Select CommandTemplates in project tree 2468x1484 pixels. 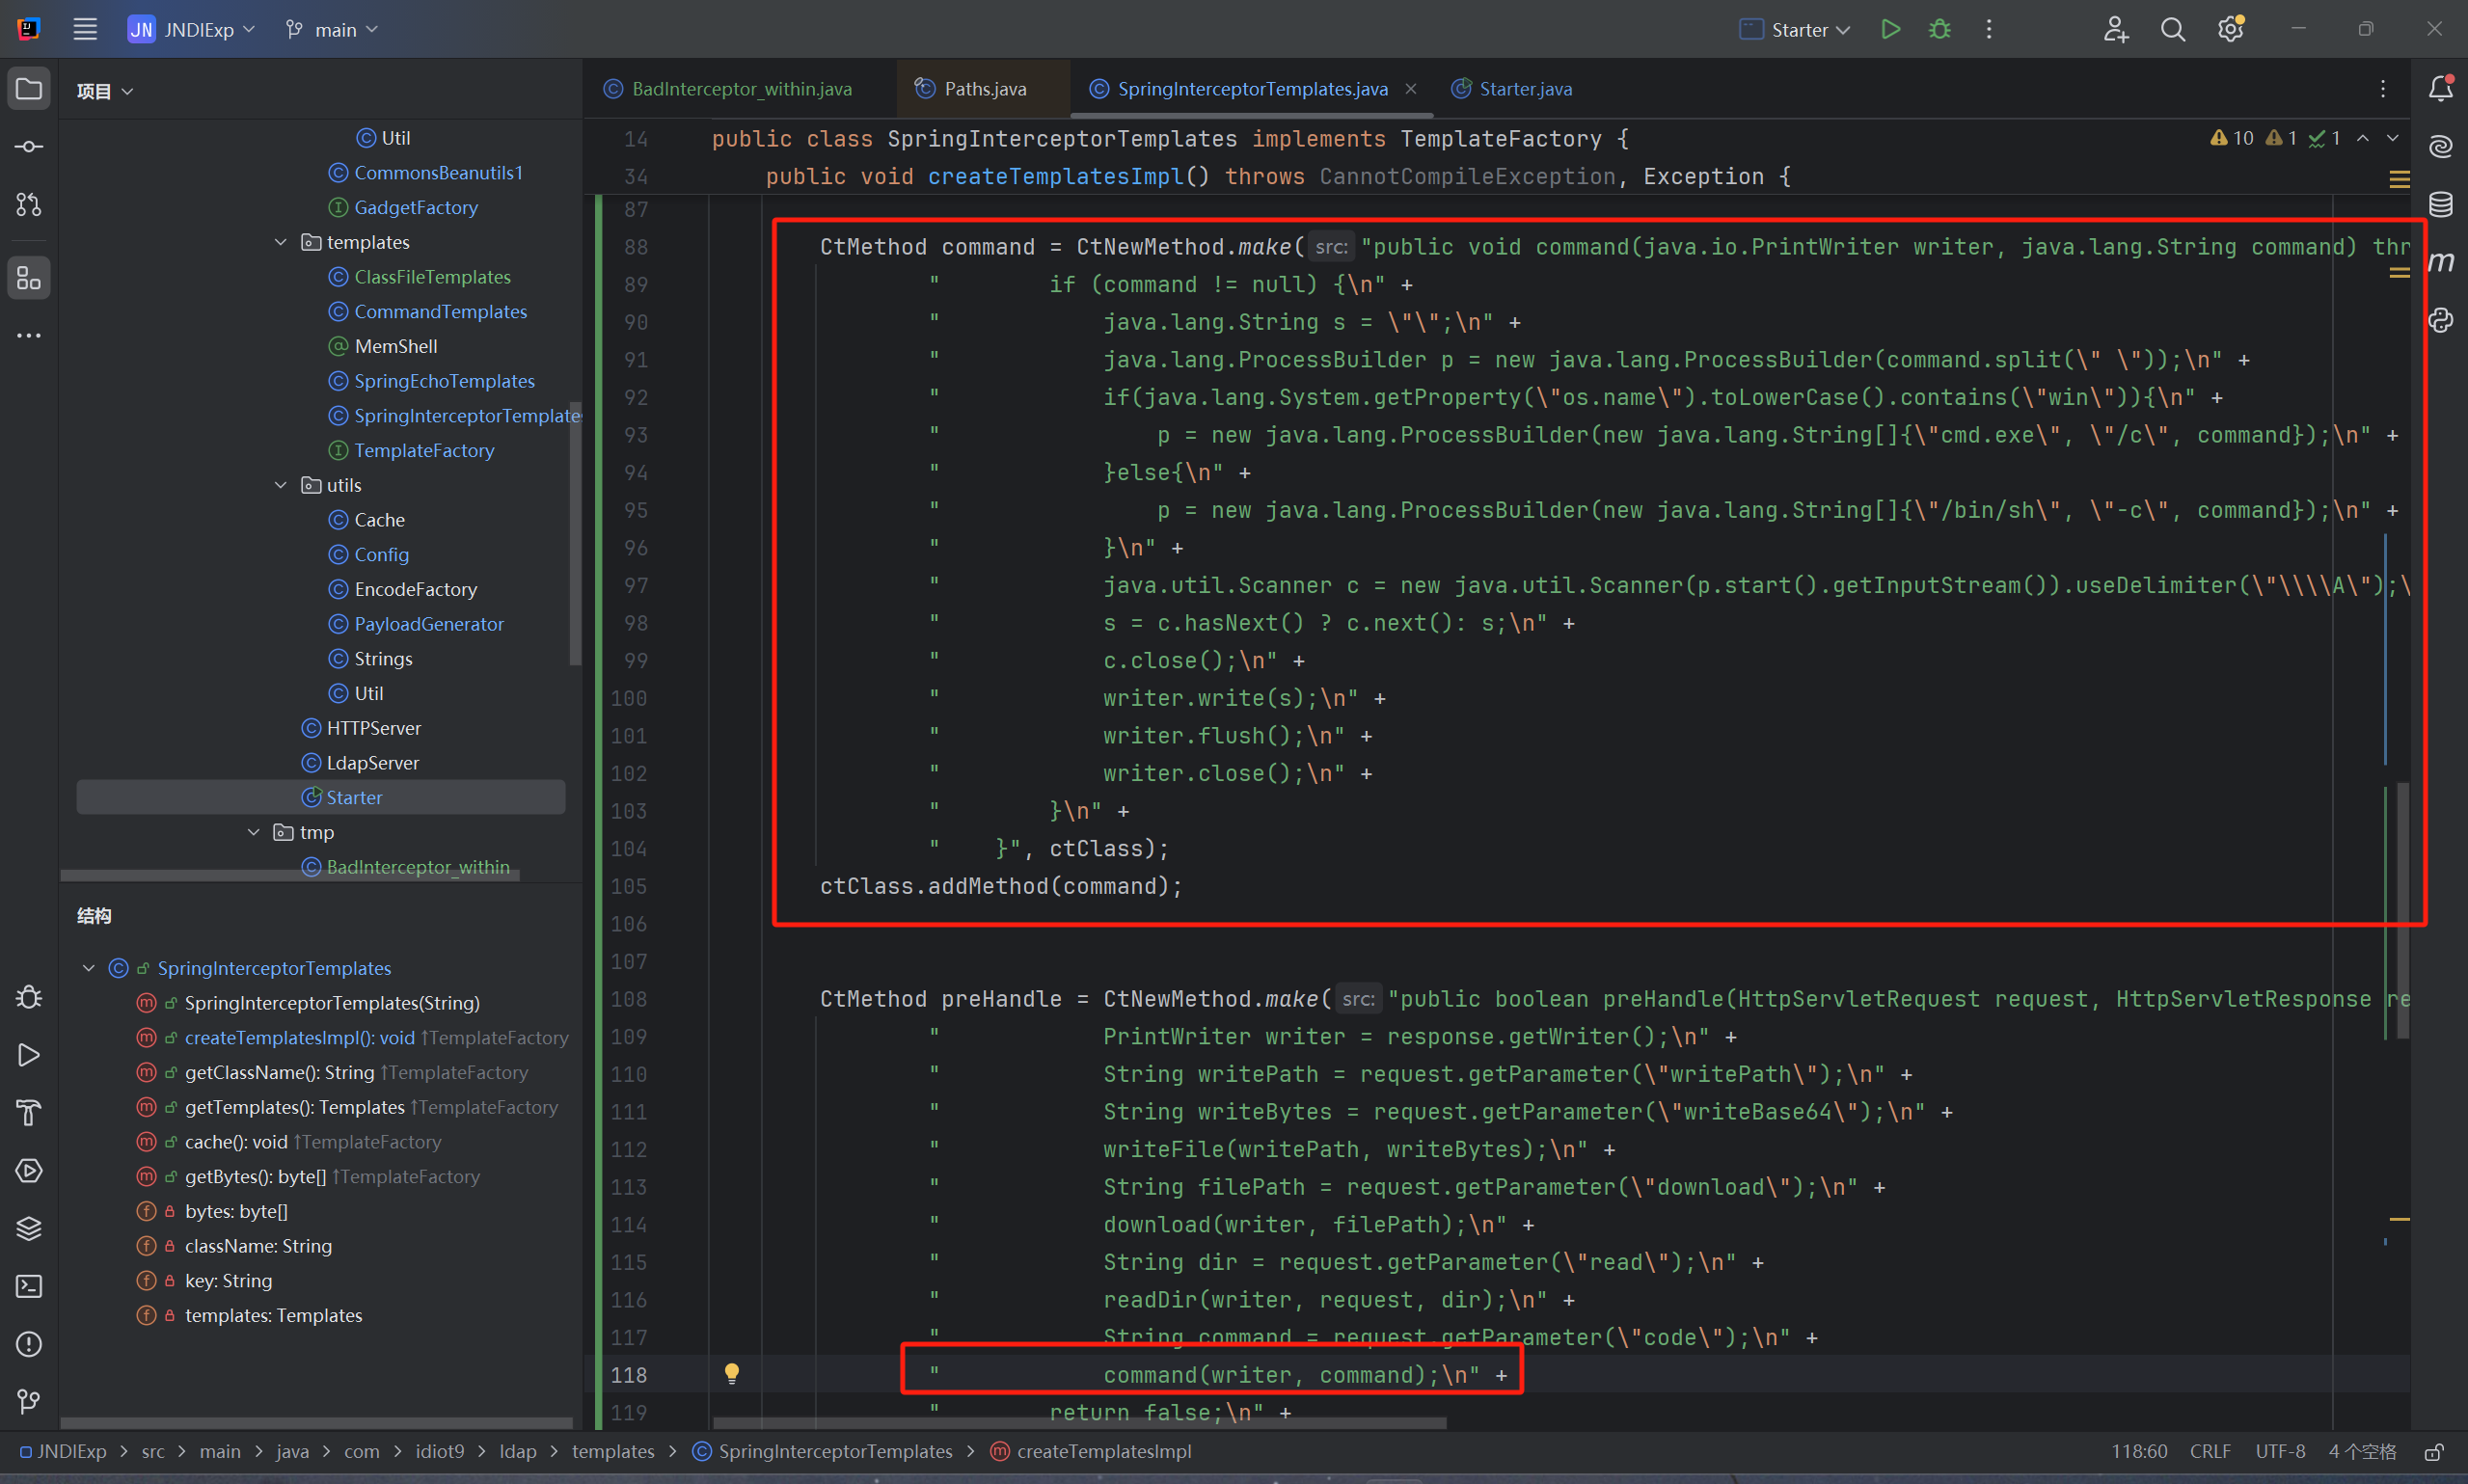tap(440, 312)
